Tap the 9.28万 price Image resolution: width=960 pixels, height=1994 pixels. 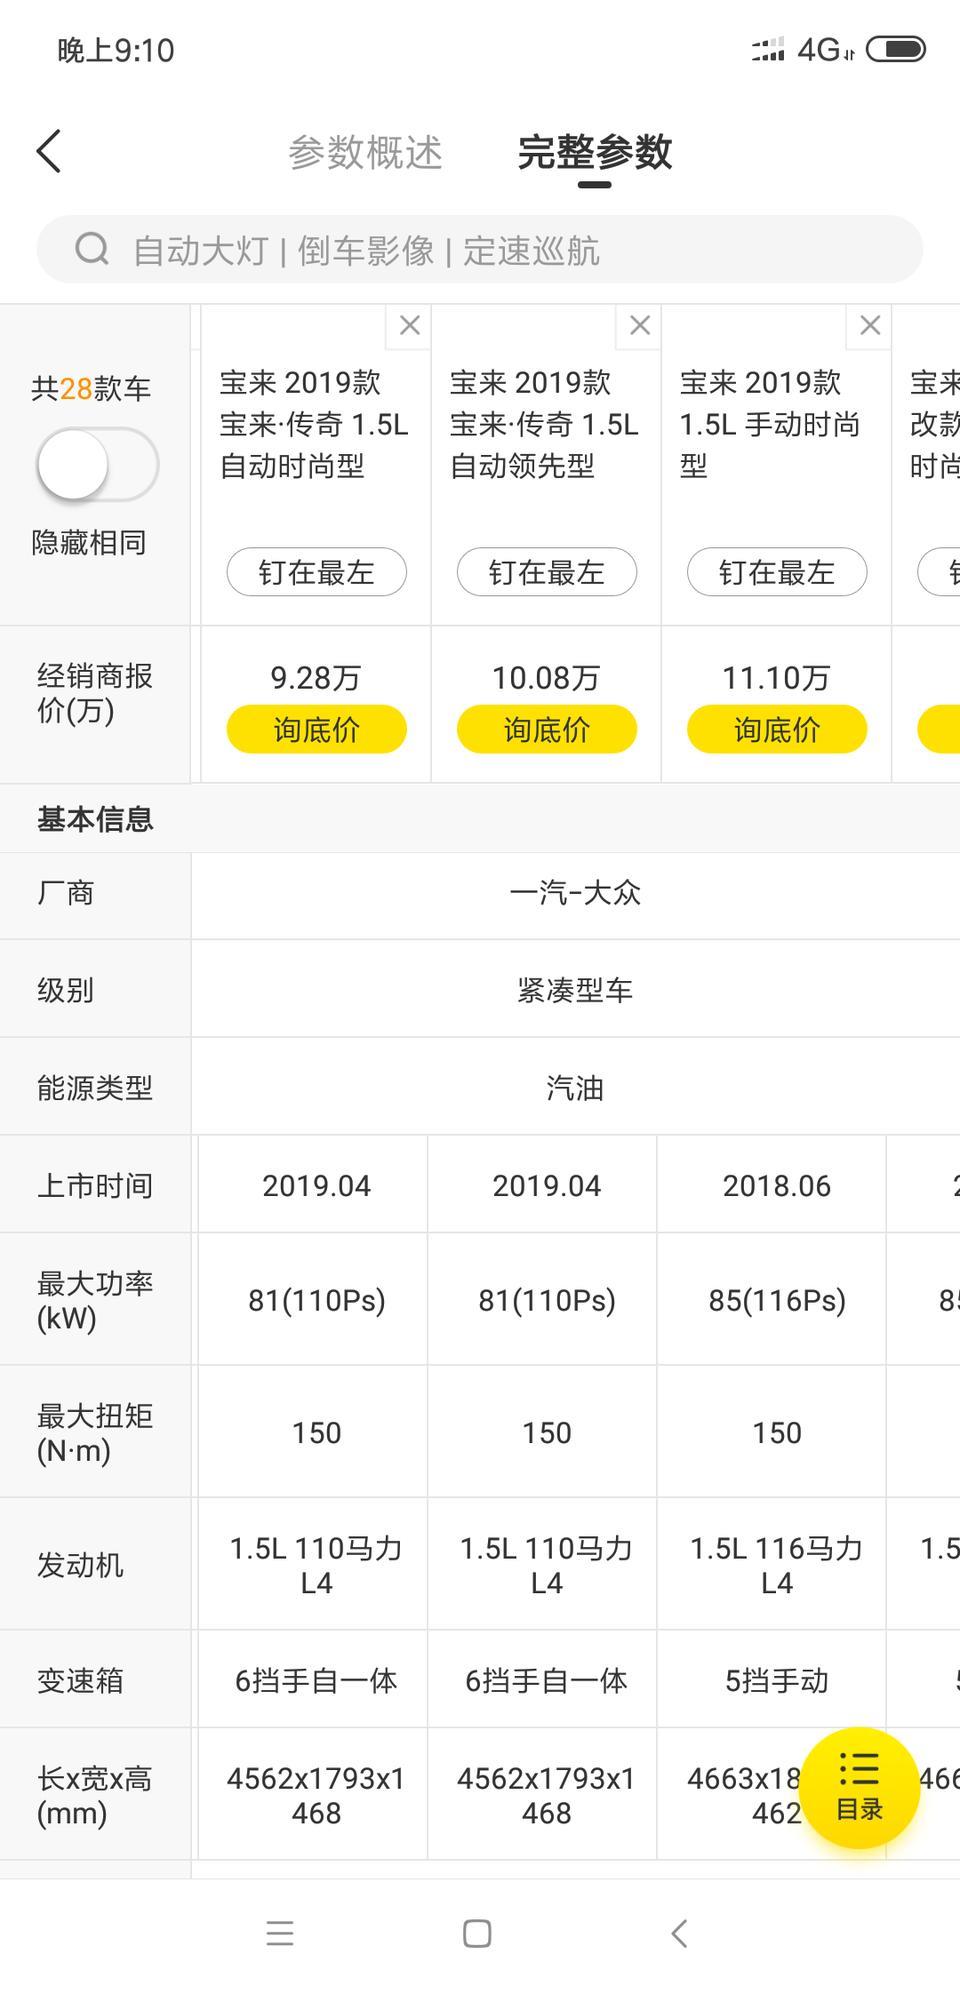315,678
